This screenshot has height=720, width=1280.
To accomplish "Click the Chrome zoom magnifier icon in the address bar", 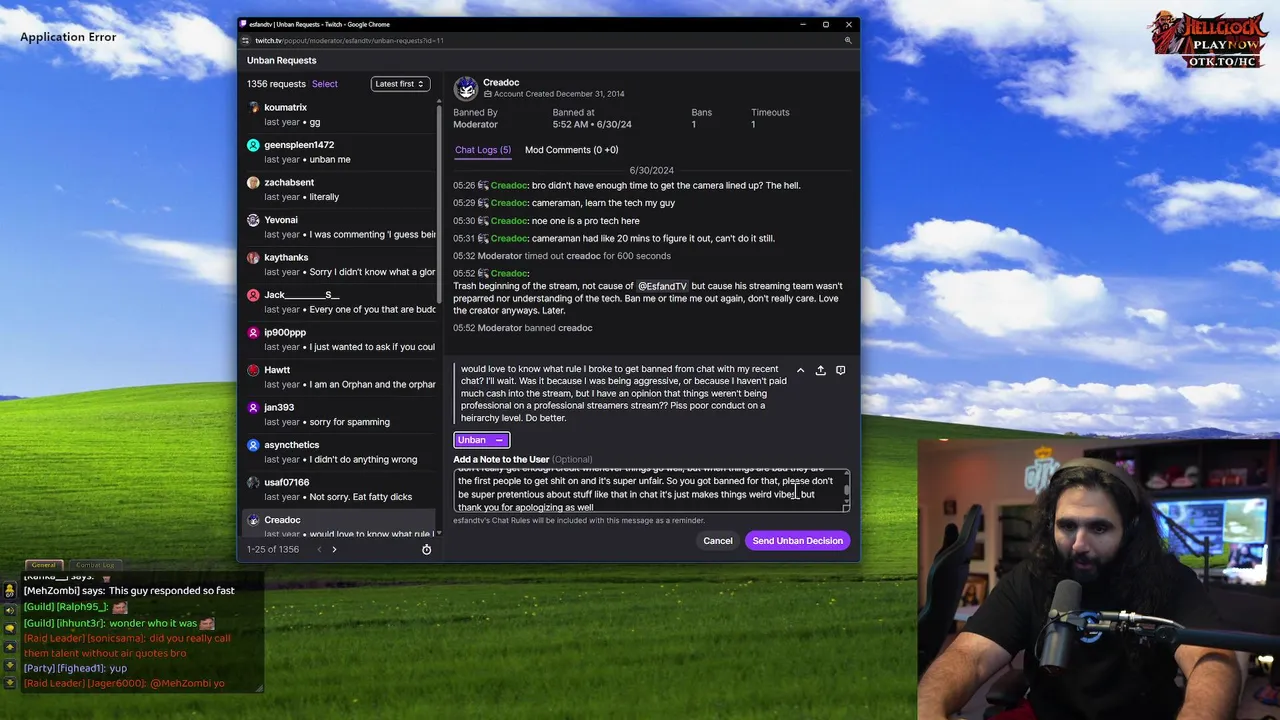I will coord(848,41).
